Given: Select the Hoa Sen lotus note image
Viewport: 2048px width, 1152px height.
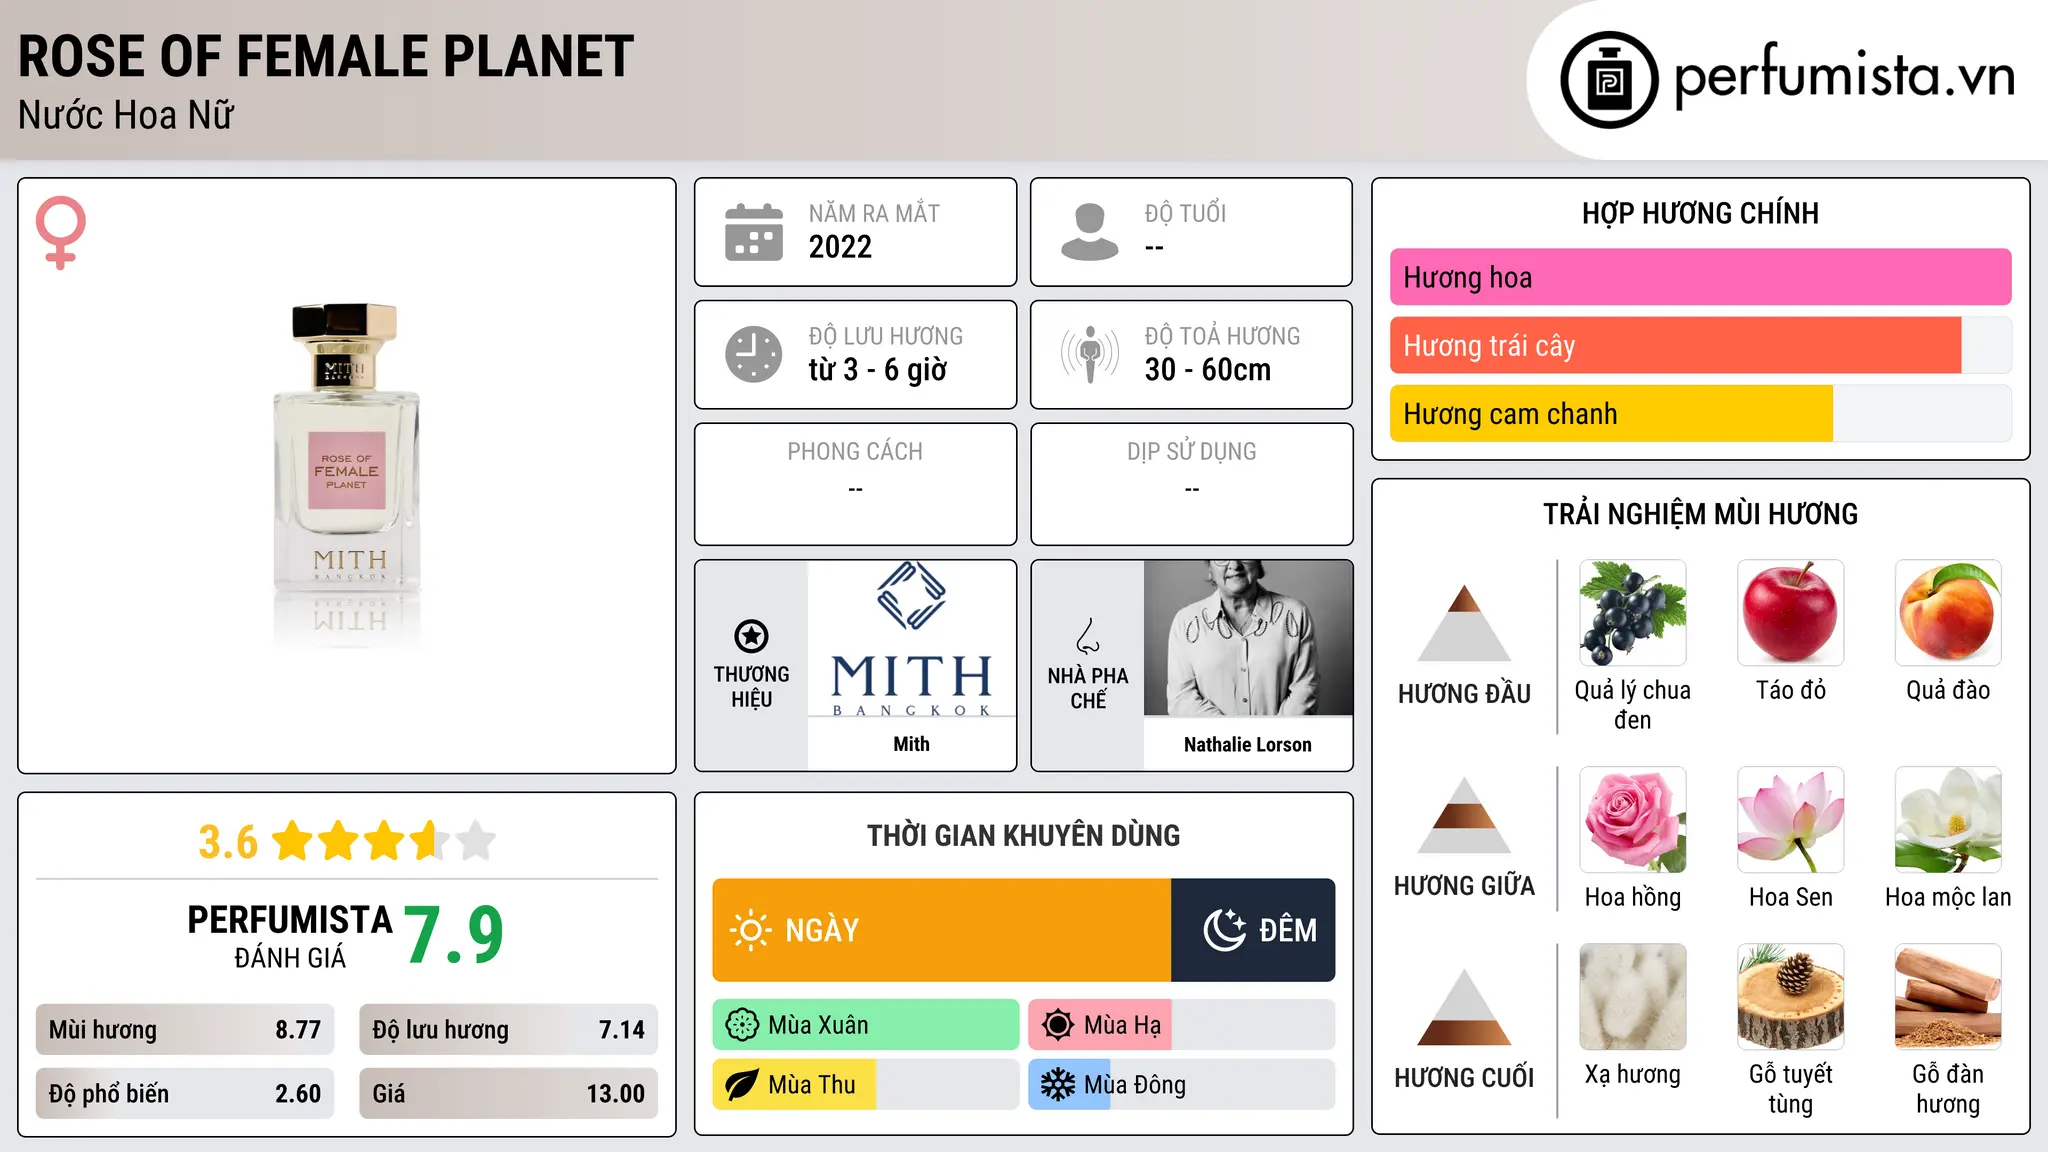Looking at the screenshot, I should coord(1791,820).
